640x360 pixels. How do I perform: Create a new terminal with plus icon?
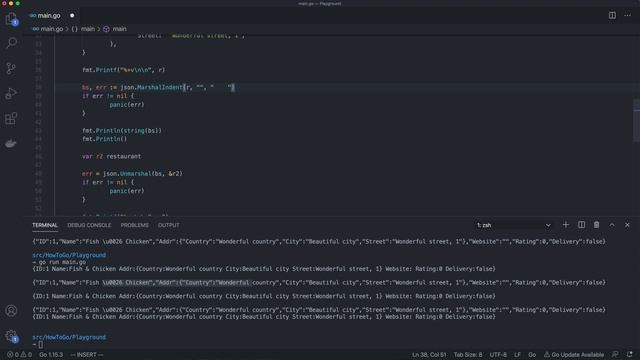pos(566,225)
